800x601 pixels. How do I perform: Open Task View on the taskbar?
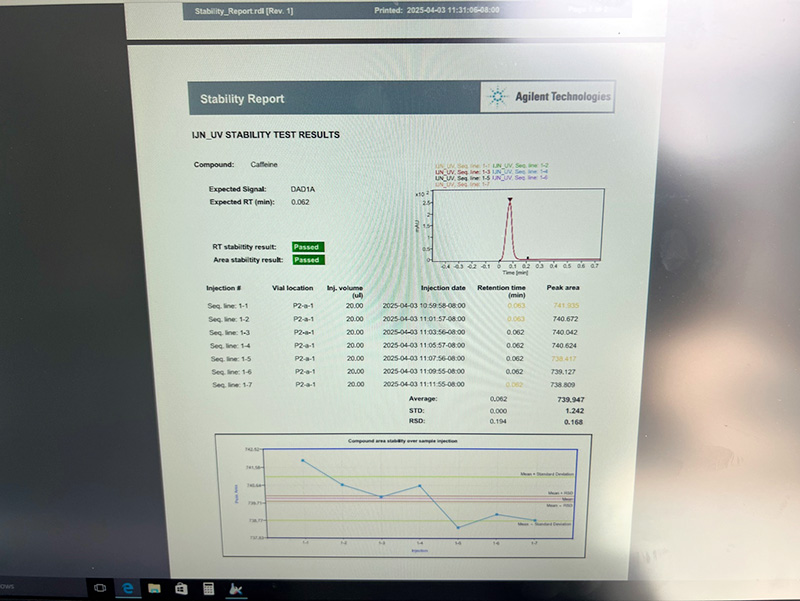click(101, 587)
